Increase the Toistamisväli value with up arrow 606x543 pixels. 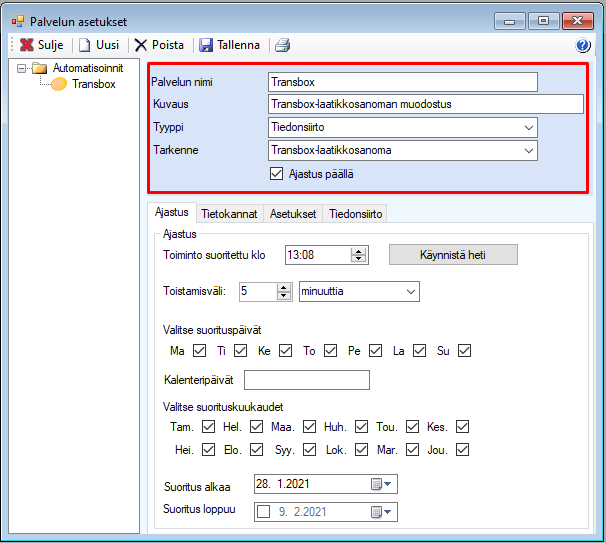pos(284,287)
